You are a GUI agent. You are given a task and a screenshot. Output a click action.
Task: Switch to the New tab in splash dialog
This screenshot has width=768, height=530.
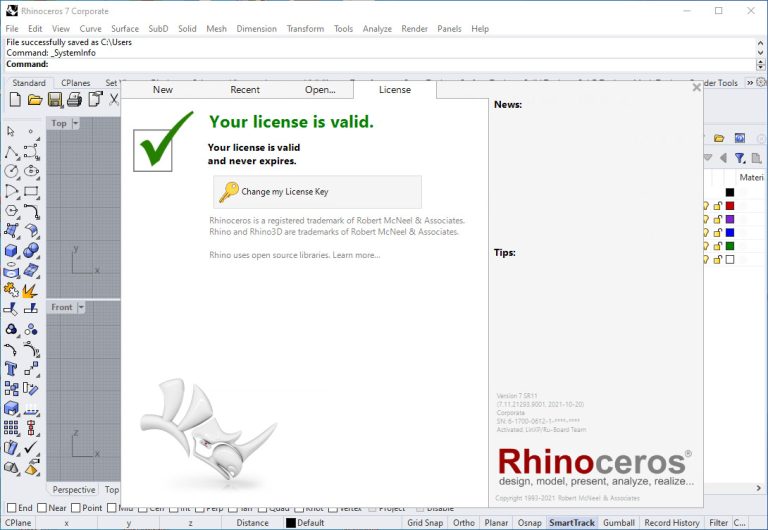[x=163, y=90]
